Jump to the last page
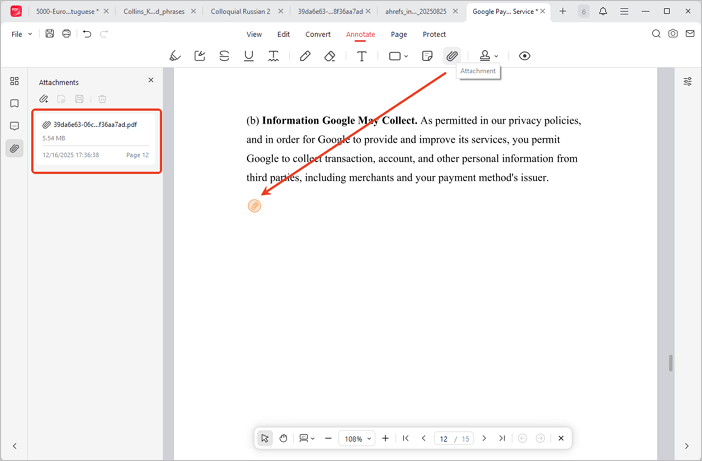702x461 pixels. (502, 438)
